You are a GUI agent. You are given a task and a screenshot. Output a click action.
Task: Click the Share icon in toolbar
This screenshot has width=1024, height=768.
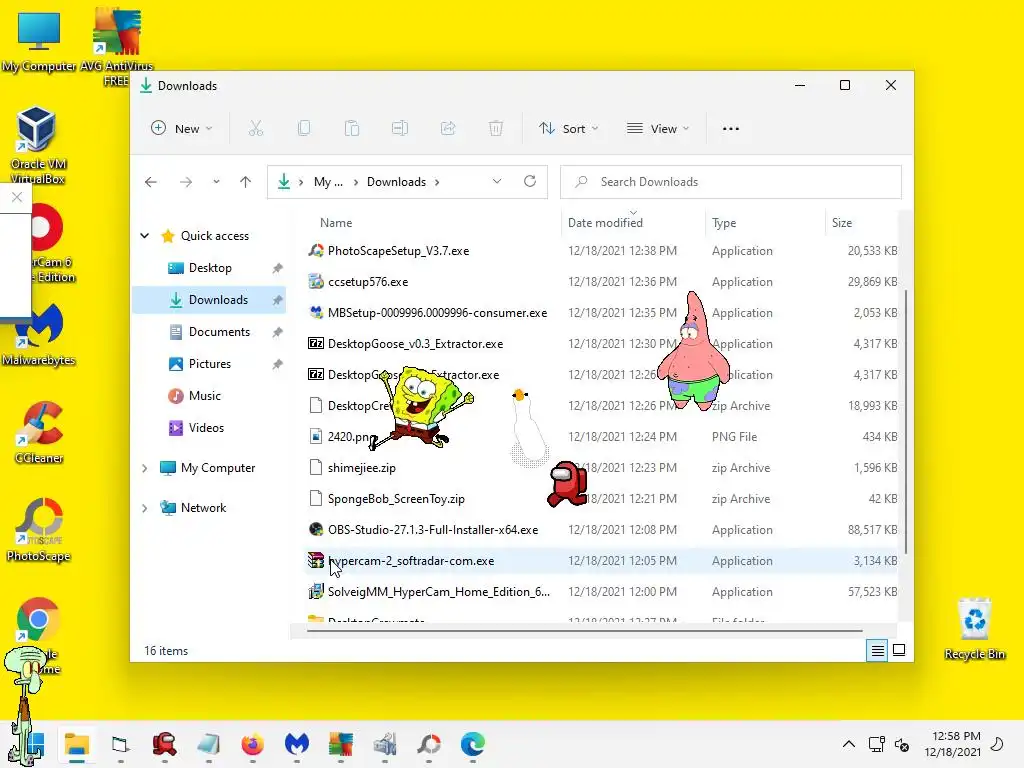pyautogui.click(x=448, y=129)
